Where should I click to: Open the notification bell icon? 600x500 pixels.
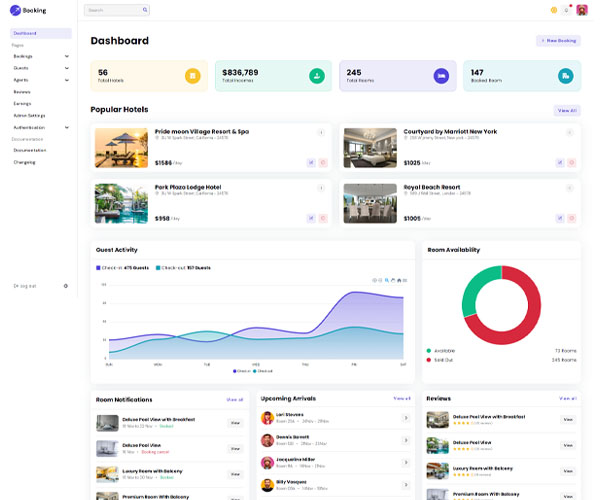566,10
